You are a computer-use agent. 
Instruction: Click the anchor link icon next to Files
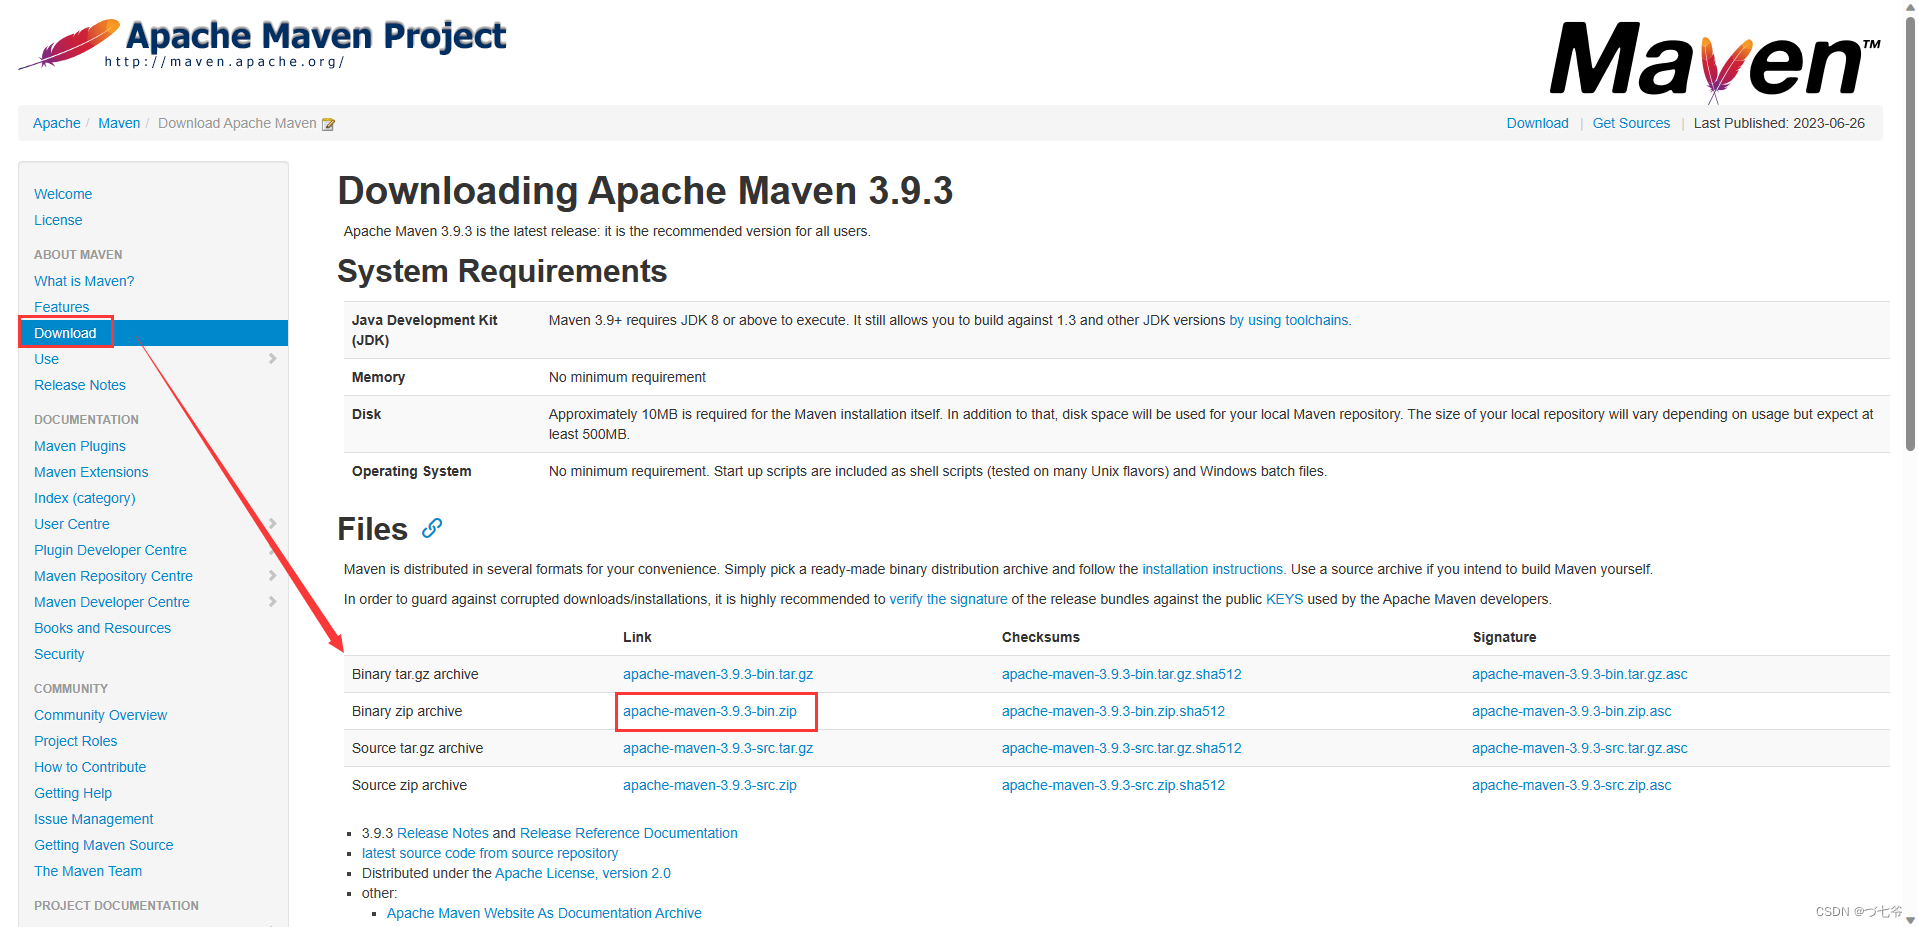[x=432, y=528]
